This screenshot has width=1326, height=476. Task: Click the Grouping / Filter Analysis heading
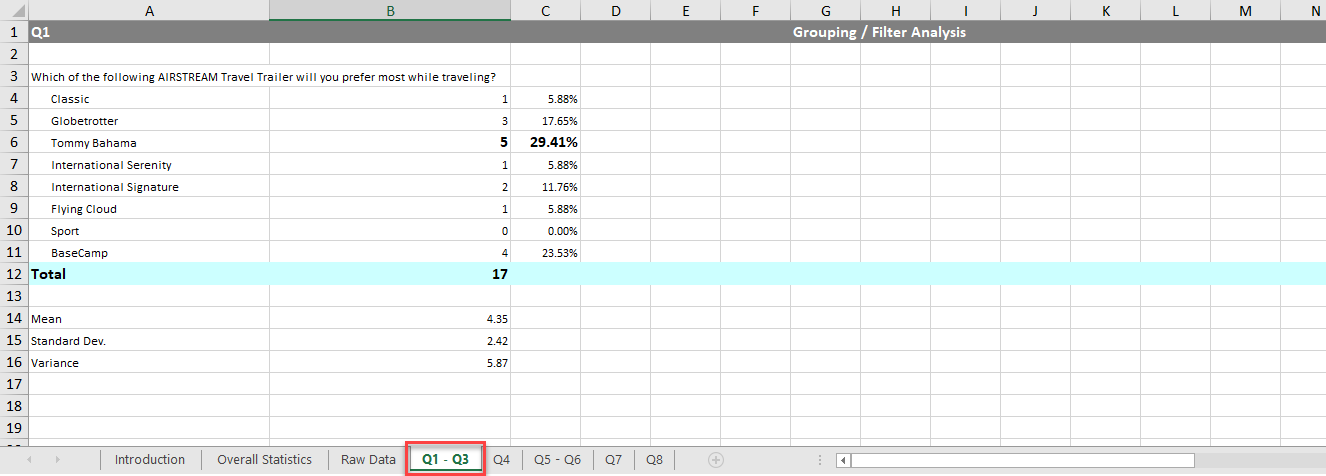(x=879, y=32)
